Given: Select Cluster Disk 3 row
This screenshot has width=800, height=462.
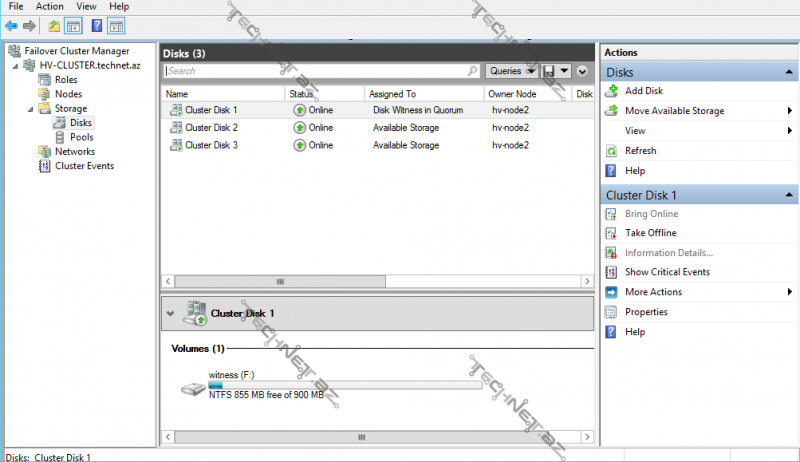Looking at the screenshot, I should point(378,145).
